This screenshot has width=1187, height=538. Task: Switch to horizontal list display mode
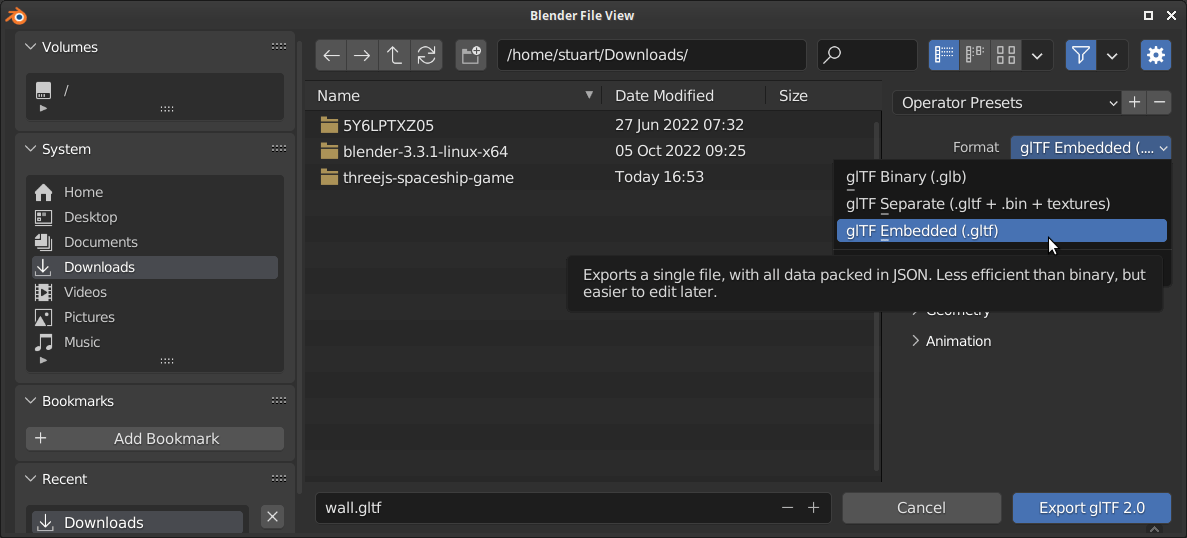pyautogui.click(x=975, y=55)
